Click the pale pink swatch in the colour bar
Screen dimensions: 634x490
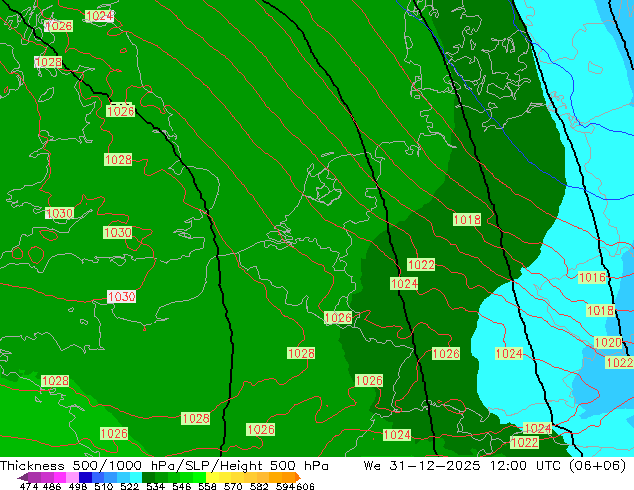coord(72,477)
